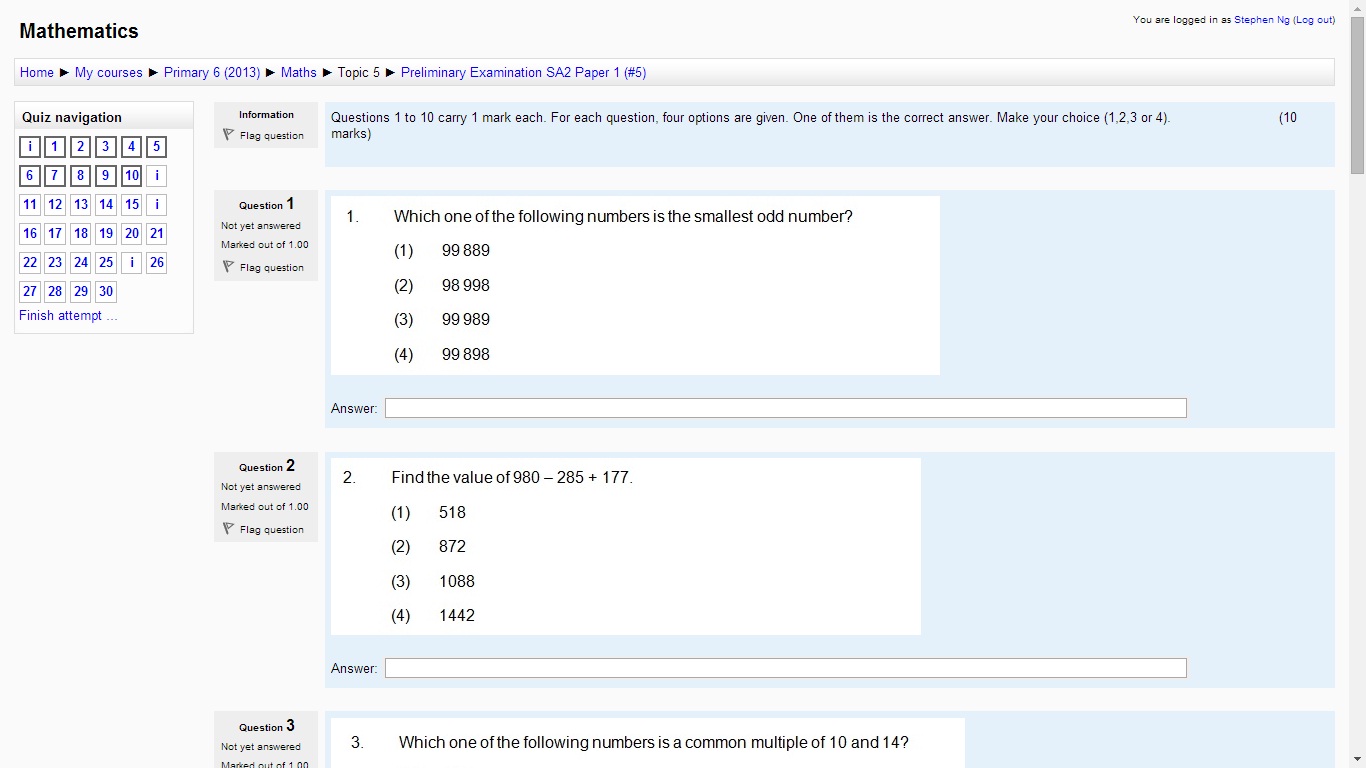Open Stephen Ng profile link

1261,20
